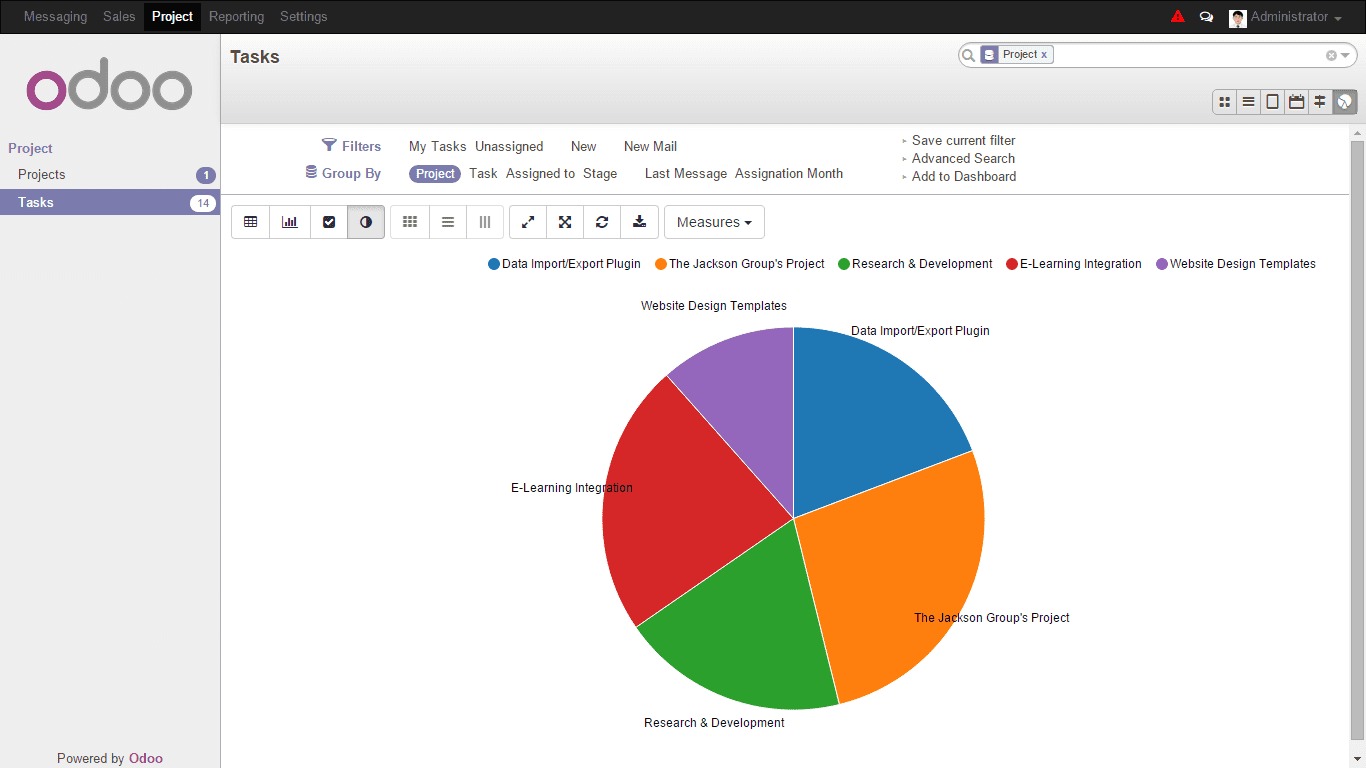Open the Administrator user menu

pyautogui.click(x=1288, y=17)
